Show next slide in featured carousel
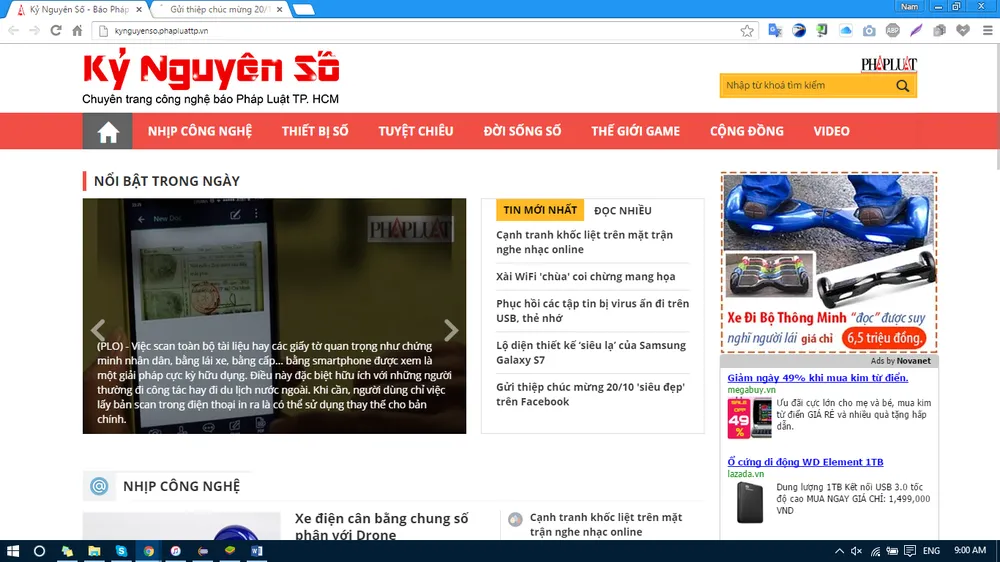The width and height of the screenshot is (1000, 562). (451, 330)
